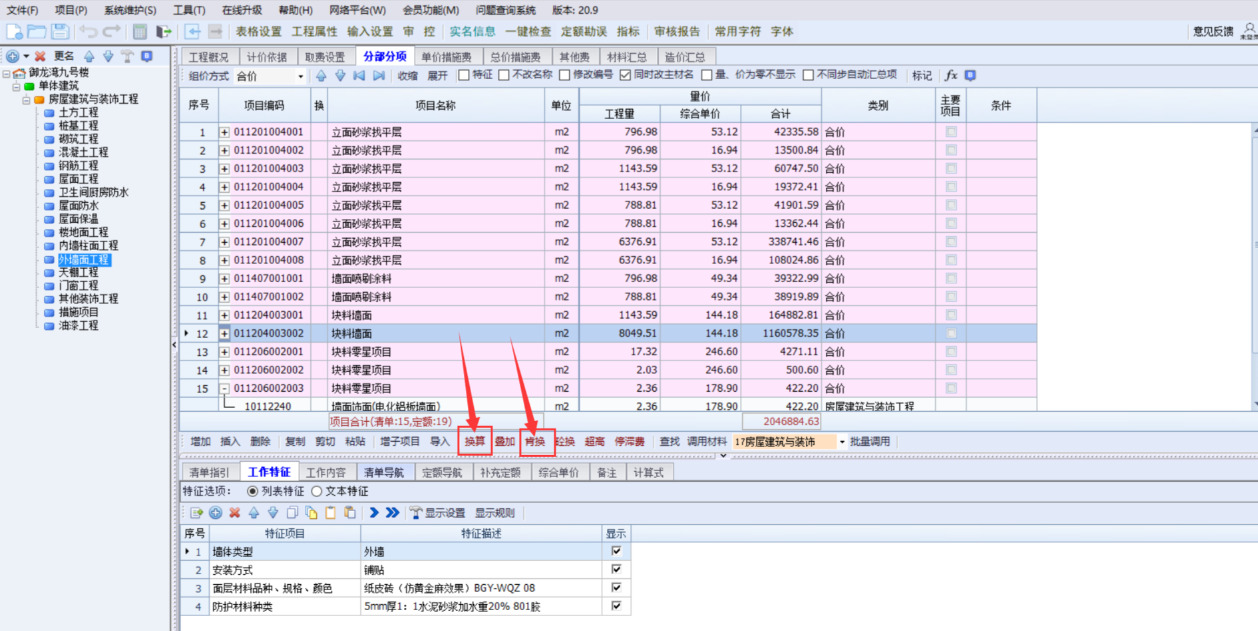Click the jump-to-last-row arrow icon

coord(379,76)
